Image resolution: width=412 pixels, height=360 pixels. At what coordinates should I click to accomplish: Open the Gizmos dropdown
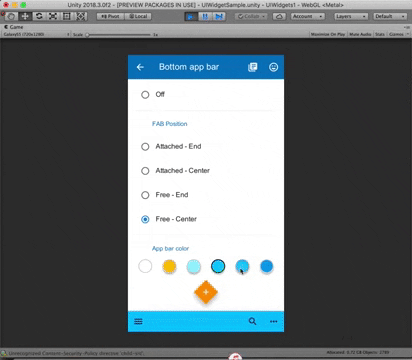(x=398, y=34)
